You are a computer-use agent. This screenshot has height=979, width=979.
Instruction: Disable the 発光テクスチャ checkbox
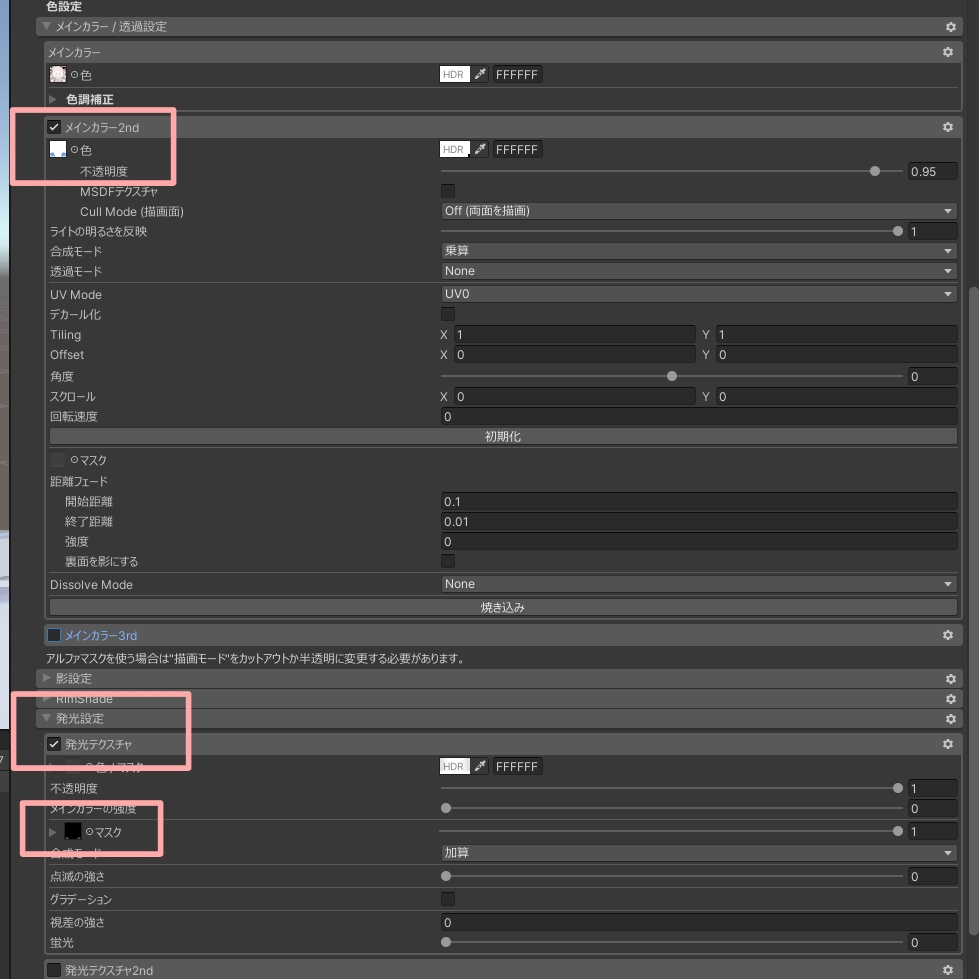(54, 744)
